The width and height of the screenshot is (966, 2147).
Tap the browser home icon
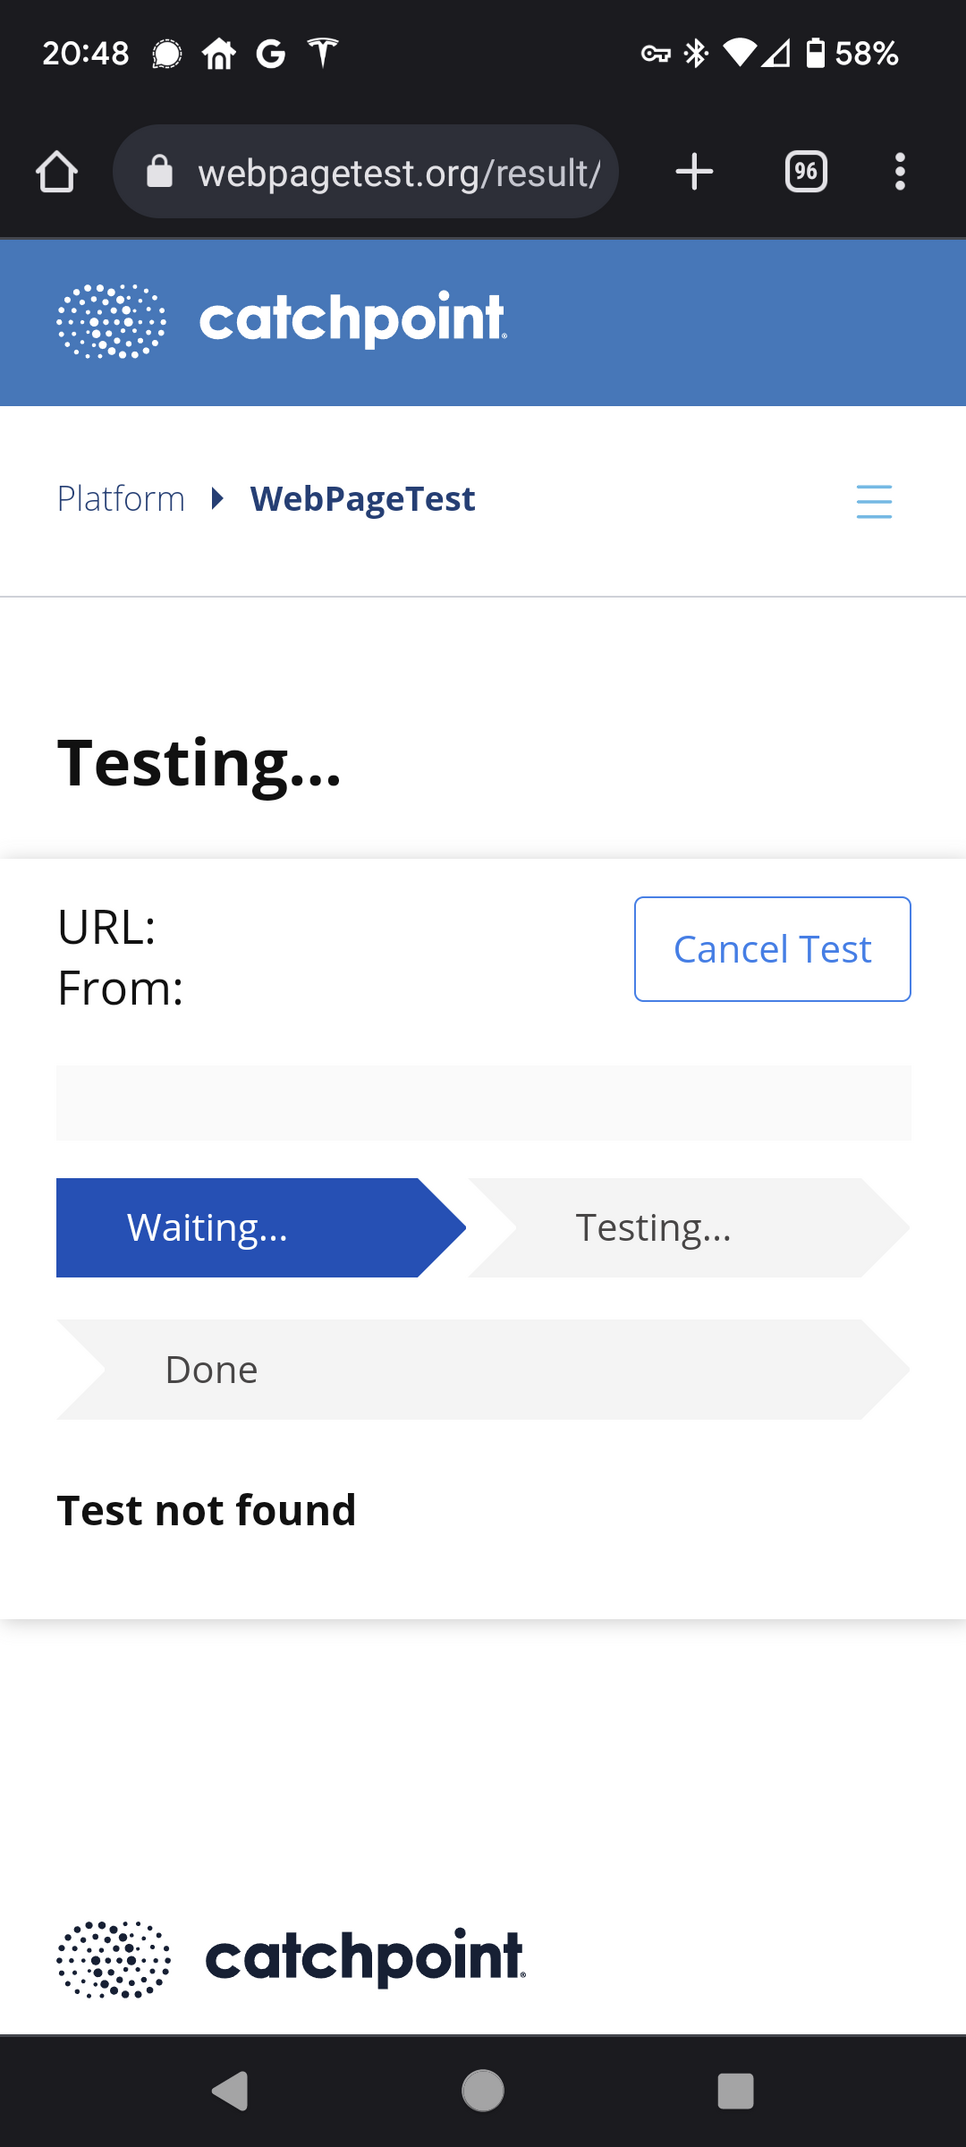(57, 172)
